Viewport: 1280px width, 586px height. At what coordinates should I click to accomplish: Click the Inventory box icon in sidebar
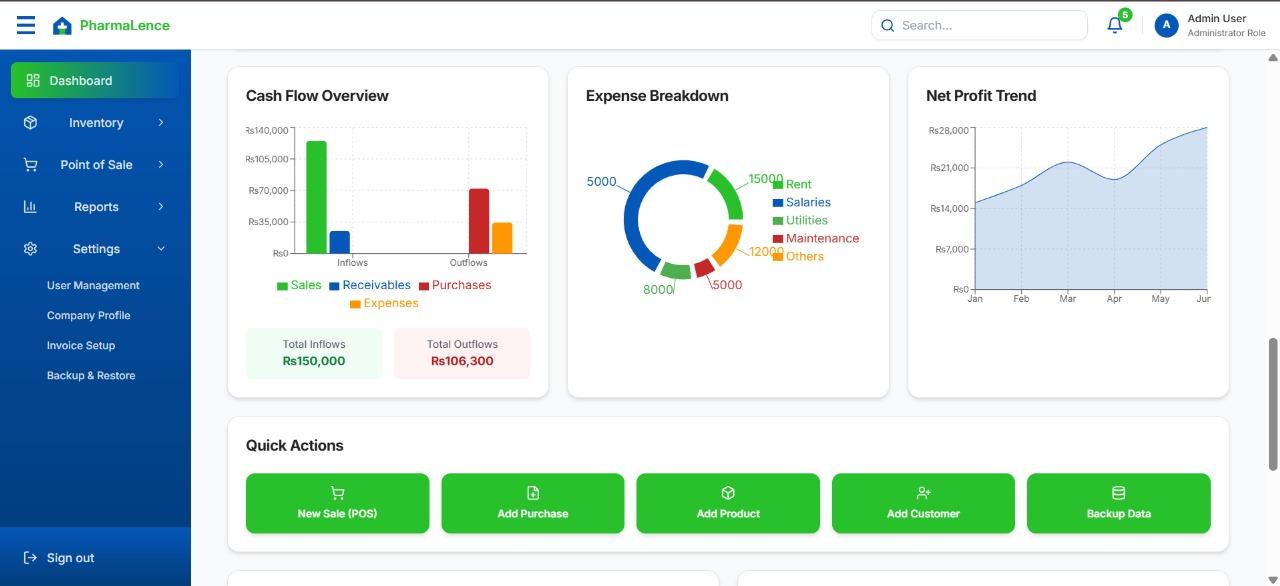pyautogui.click(x=31, y=123)
